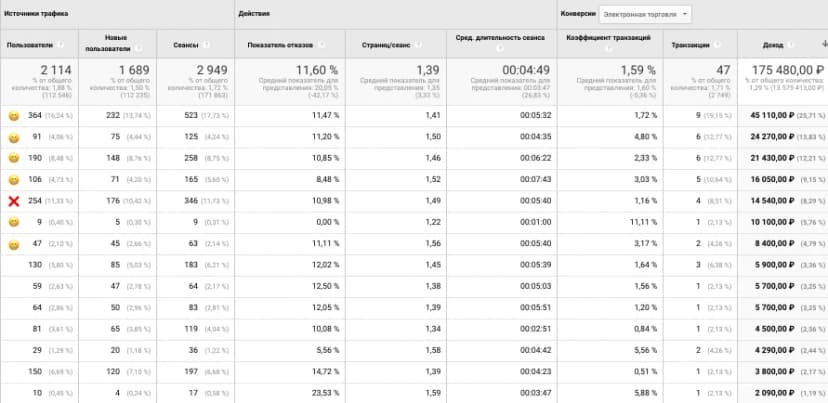This screenshot has height=403, width=828.
Task: Click the red X icon in 254 users row
Action: click(14, 201)
